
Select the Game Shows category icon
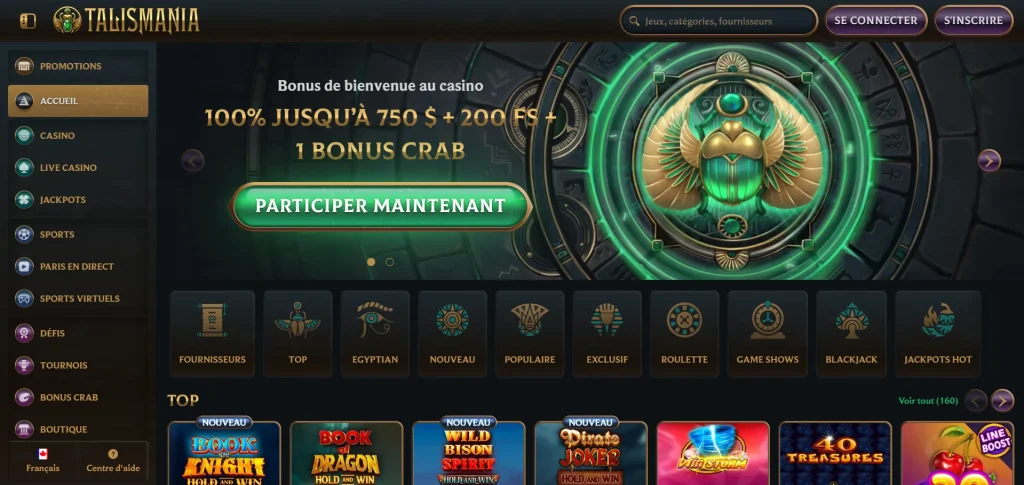click(767, 320)
